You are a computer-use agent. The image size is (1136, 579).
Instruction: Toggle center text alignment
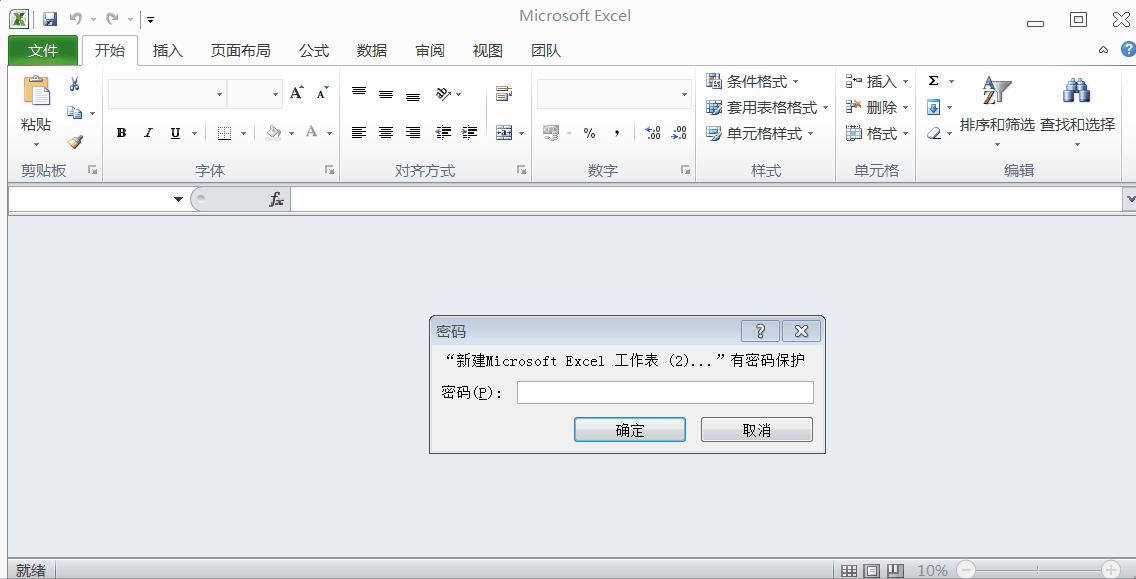[385, 131]
